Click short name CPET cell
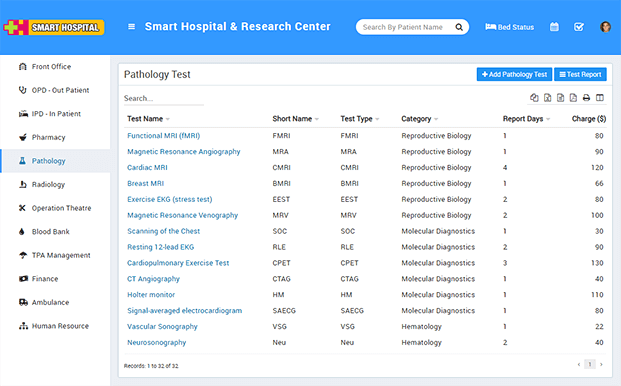 [x=282, y=263]
